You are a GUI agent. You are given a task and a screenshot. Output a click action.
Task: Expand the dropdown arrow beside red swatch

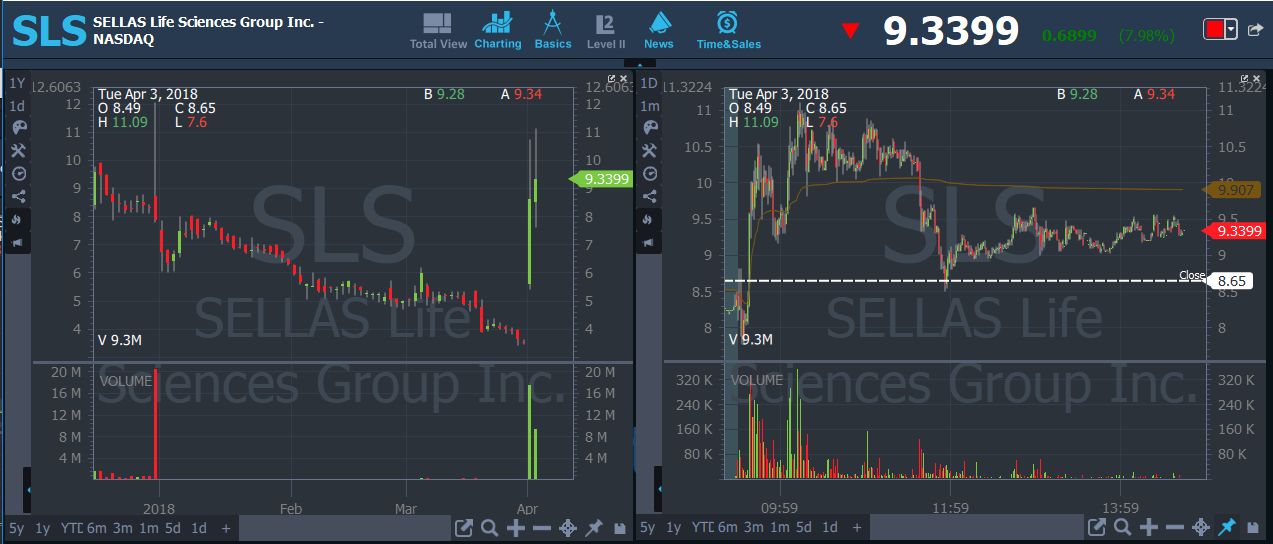[1230, 30]
